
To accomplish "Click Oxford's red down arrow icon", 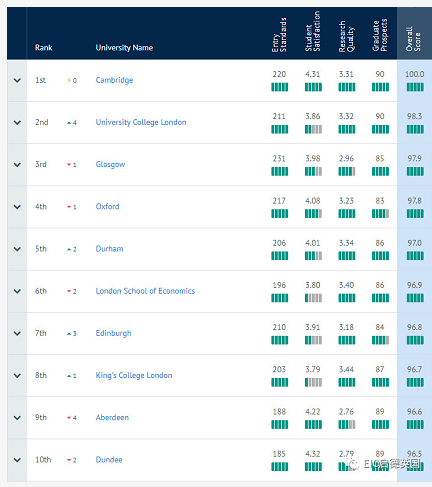I will point(69,207).
